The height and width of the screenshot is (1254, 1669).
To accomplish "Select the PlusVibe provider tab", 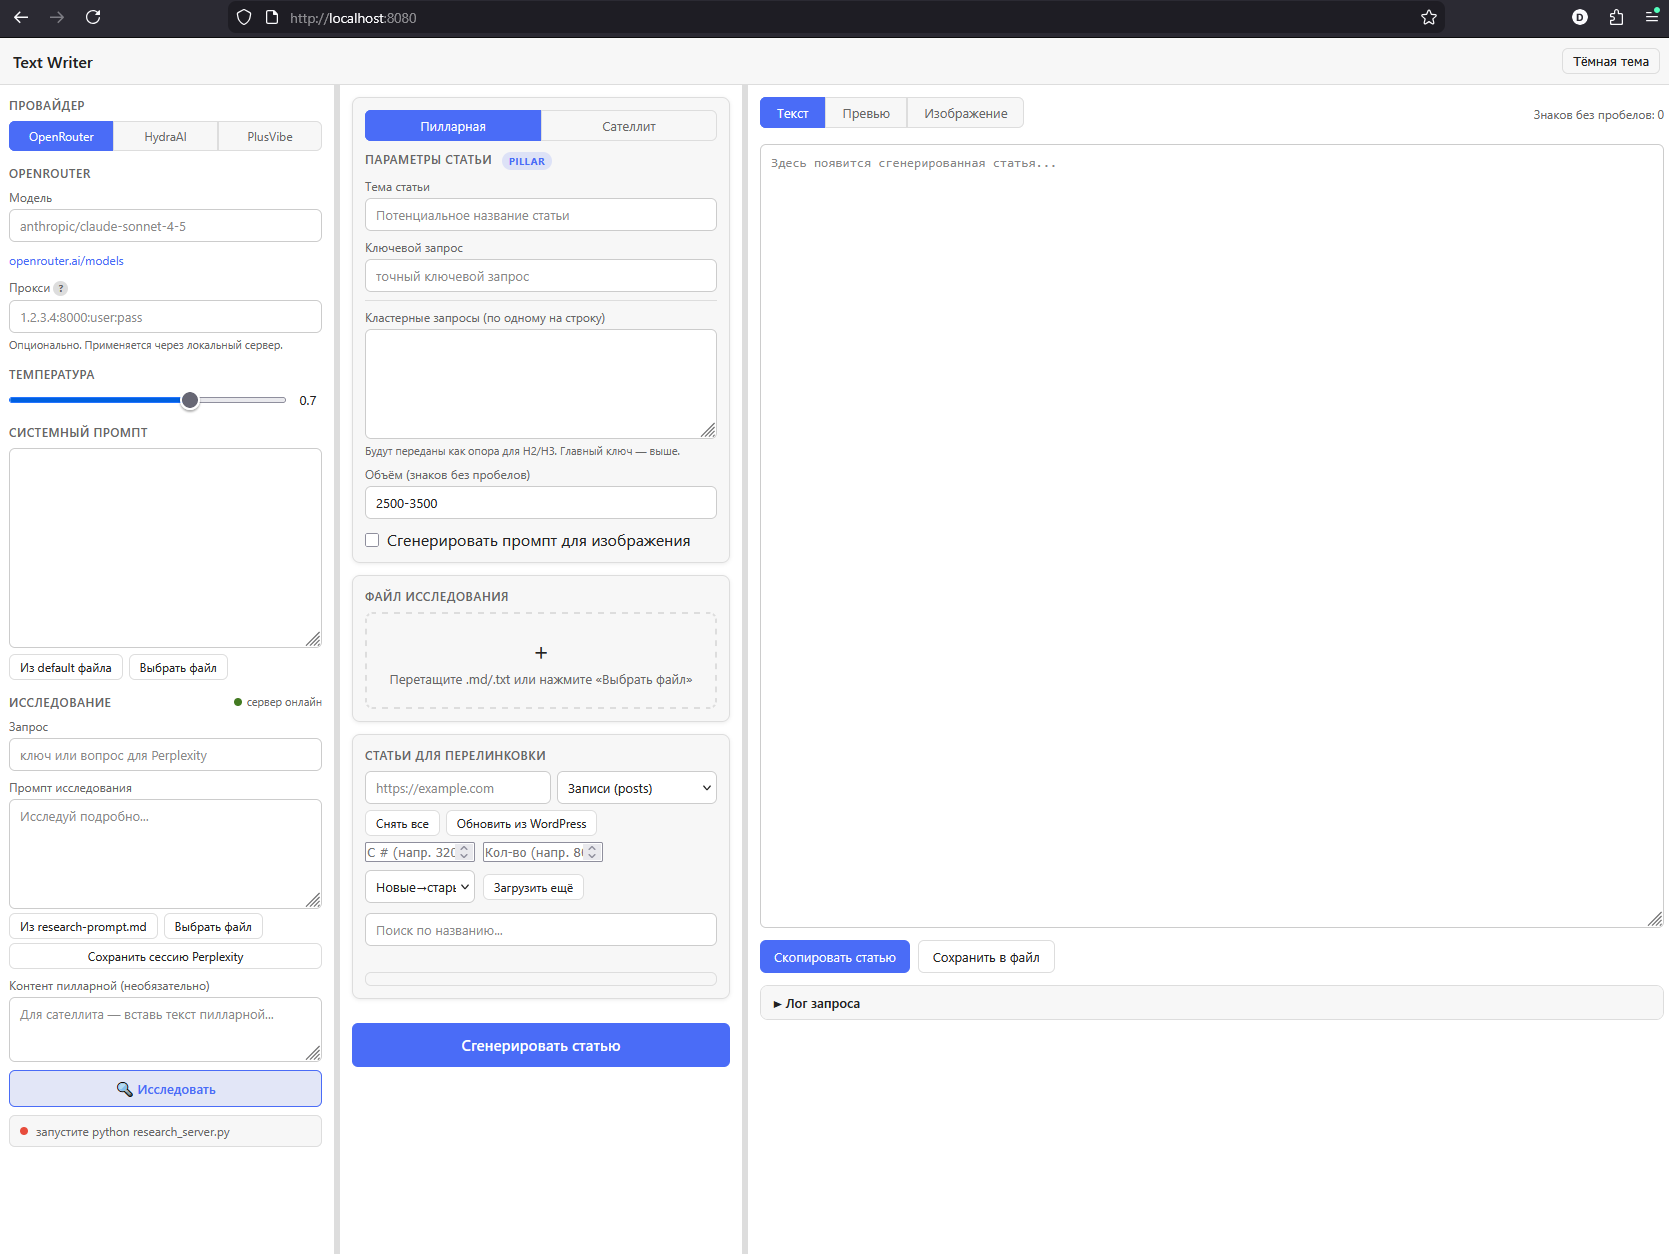I will (x=270, y=136).
